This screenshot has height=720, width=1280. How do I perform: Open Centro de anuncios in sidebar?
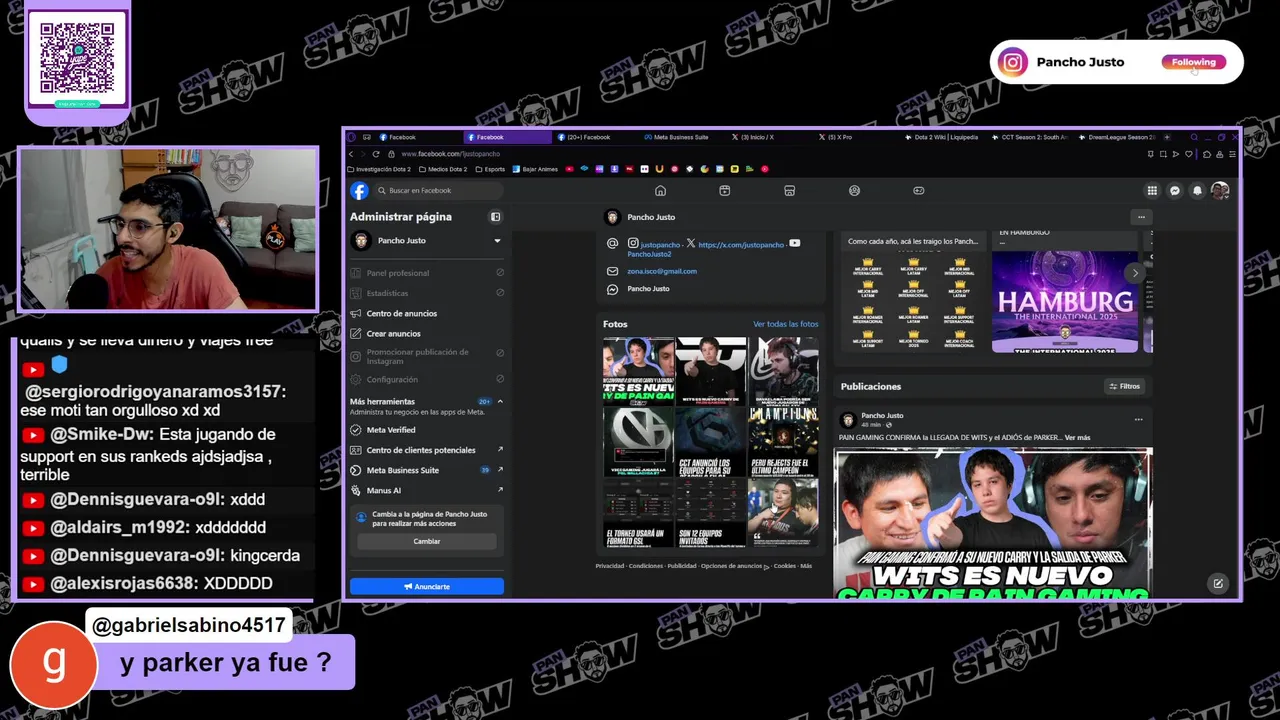[427, 313]
